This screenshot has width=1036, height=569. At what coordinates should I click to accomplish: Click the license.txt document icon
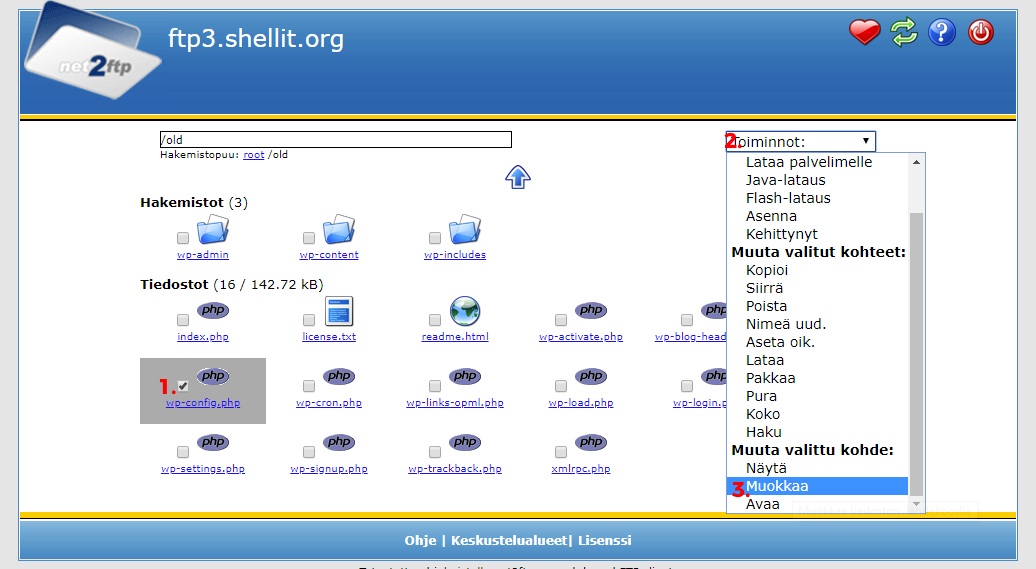339,311
